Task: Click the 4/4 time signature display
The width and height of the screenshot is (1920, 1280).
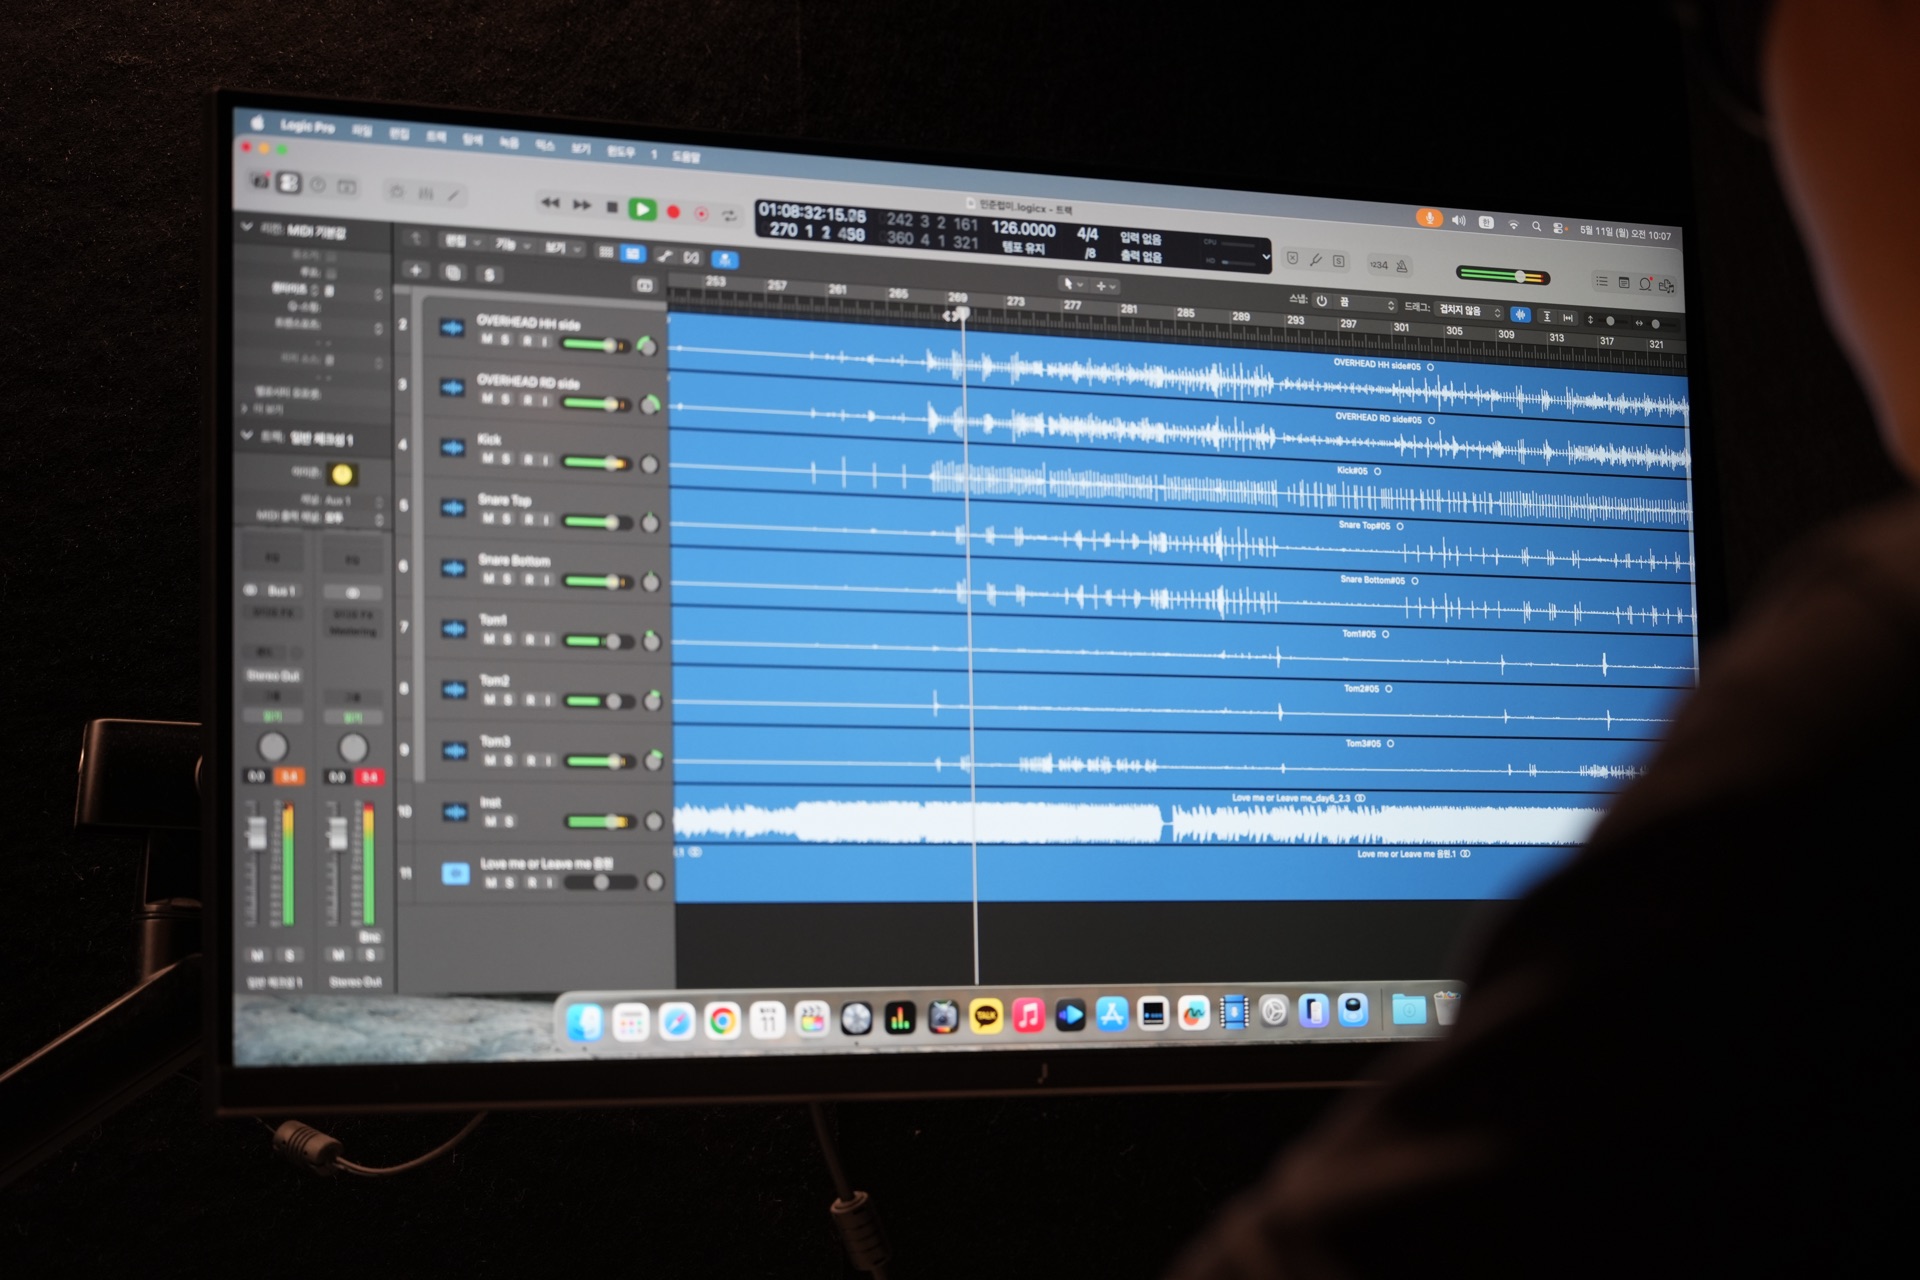Action: (1087, 233)
